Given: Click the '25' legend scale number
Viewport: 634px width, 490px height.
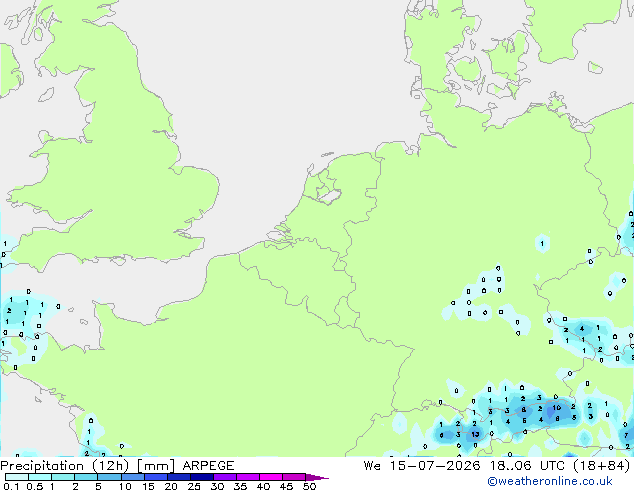Looking at the screenshot, I should 194,486.
